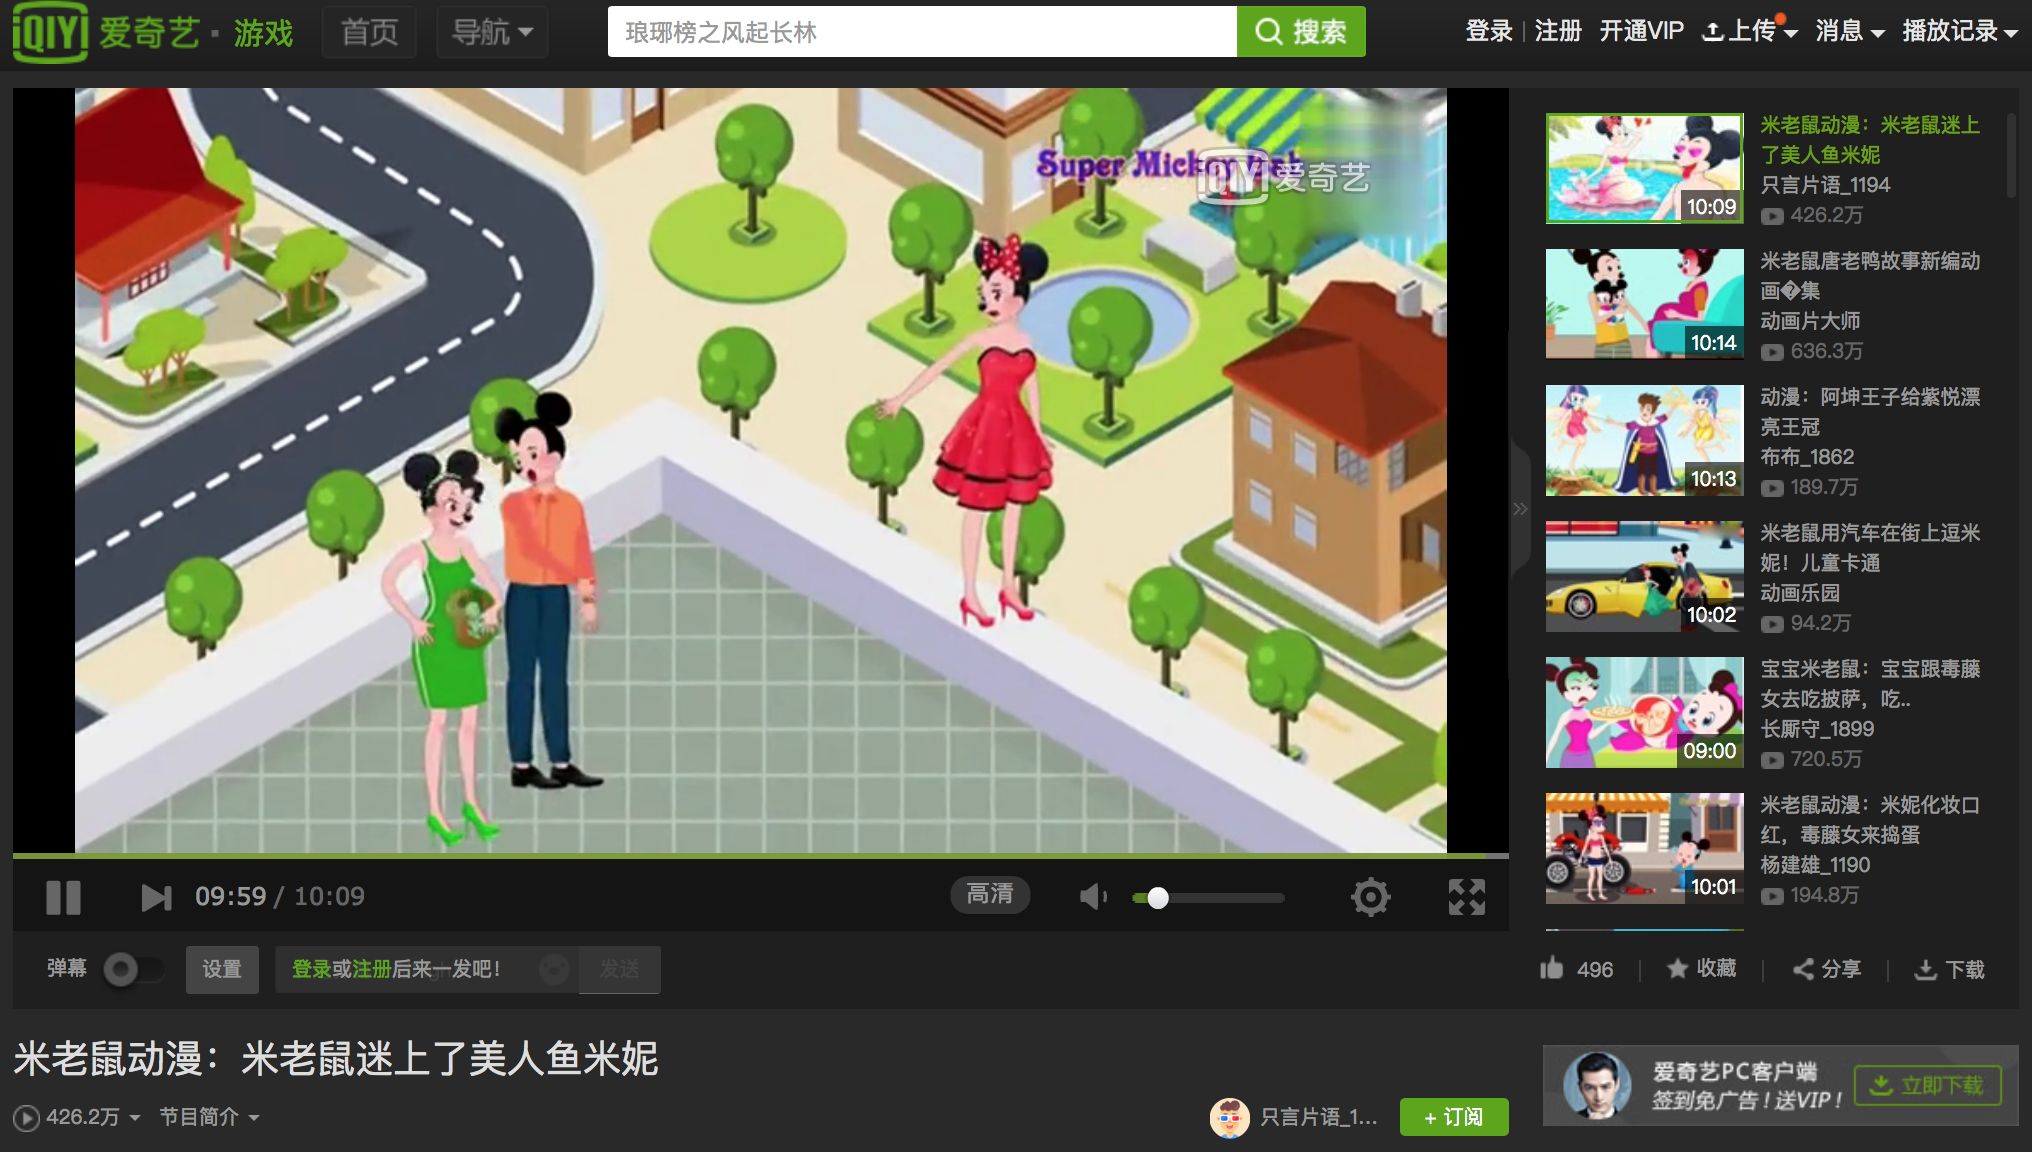This screenshot has width=2032, height=1152.
Task: Open player settings gear icon
Action: (x=1370, y=897)
